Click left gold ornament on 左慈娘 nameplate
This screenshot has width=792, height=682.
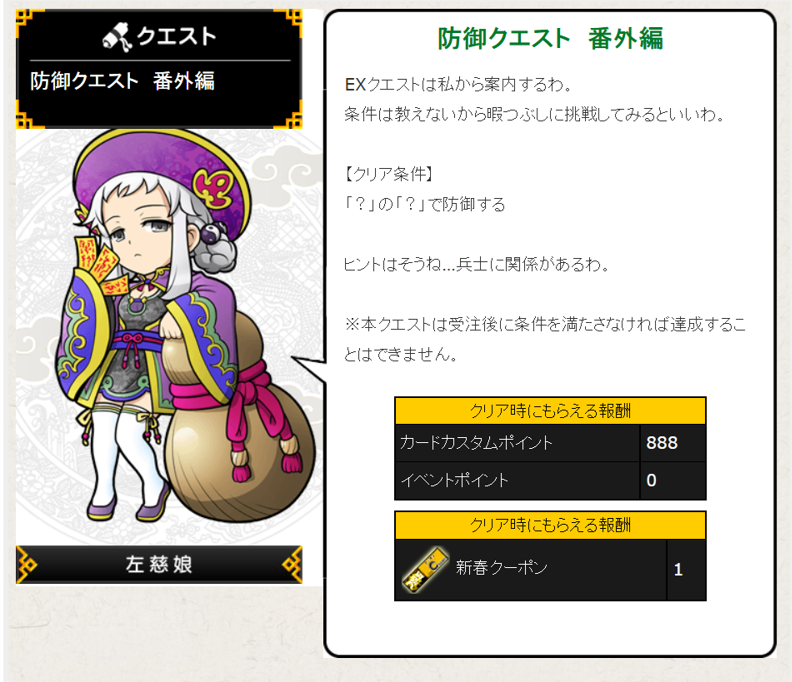point(27,564)
